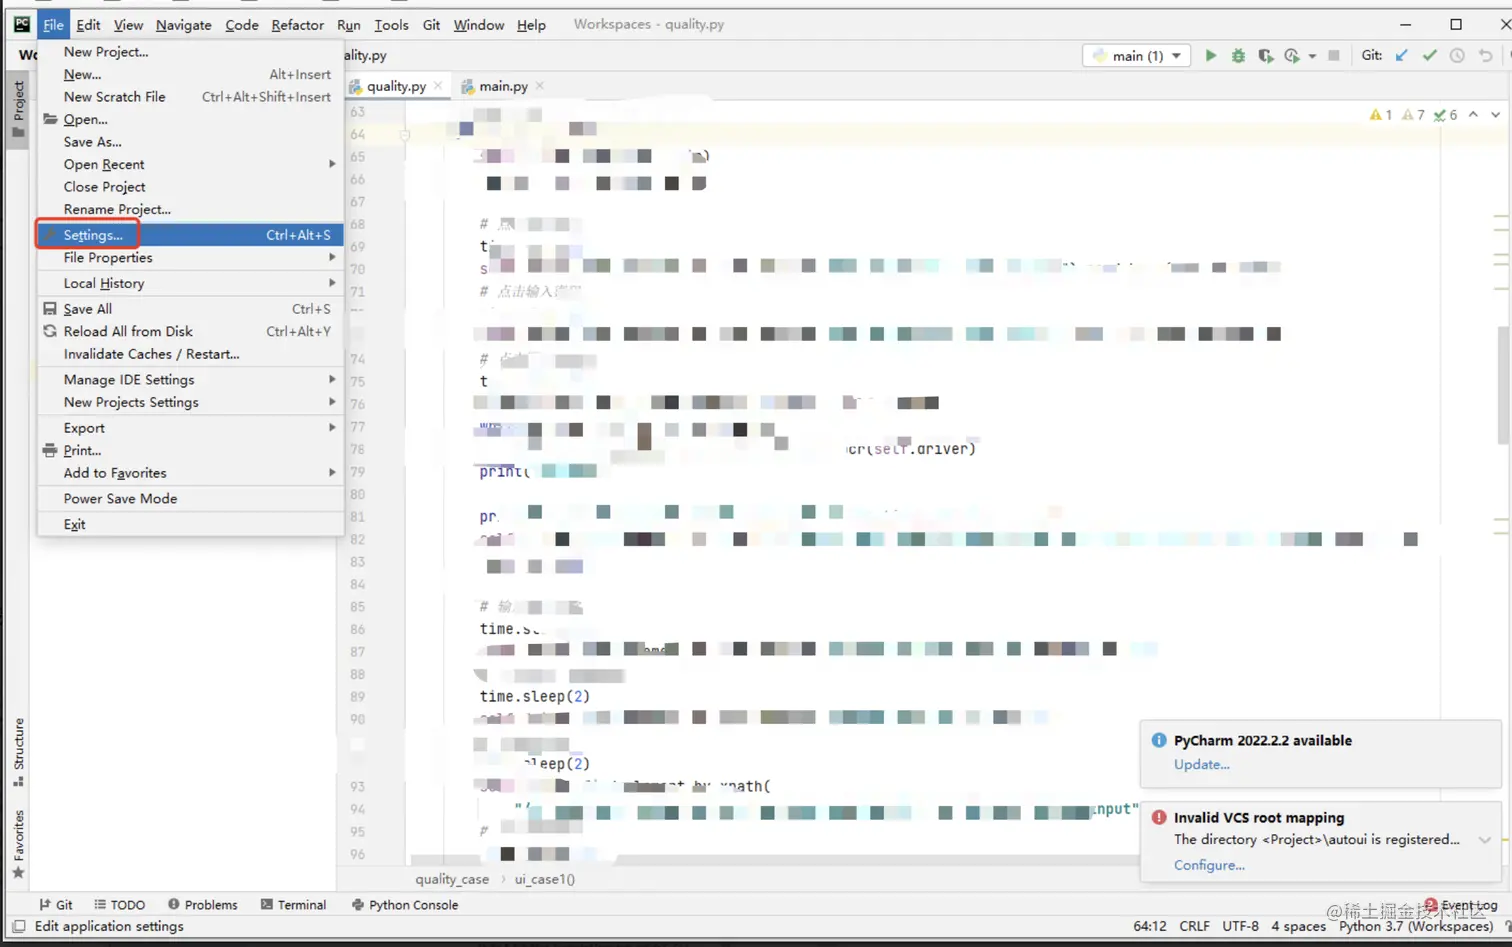Click the CRLF line separator widget

point(1194,926)
